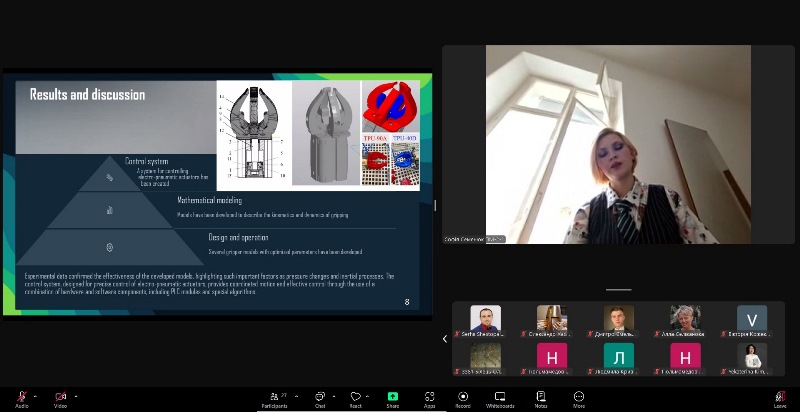Turn on the camera with Video button

(60, 398)
